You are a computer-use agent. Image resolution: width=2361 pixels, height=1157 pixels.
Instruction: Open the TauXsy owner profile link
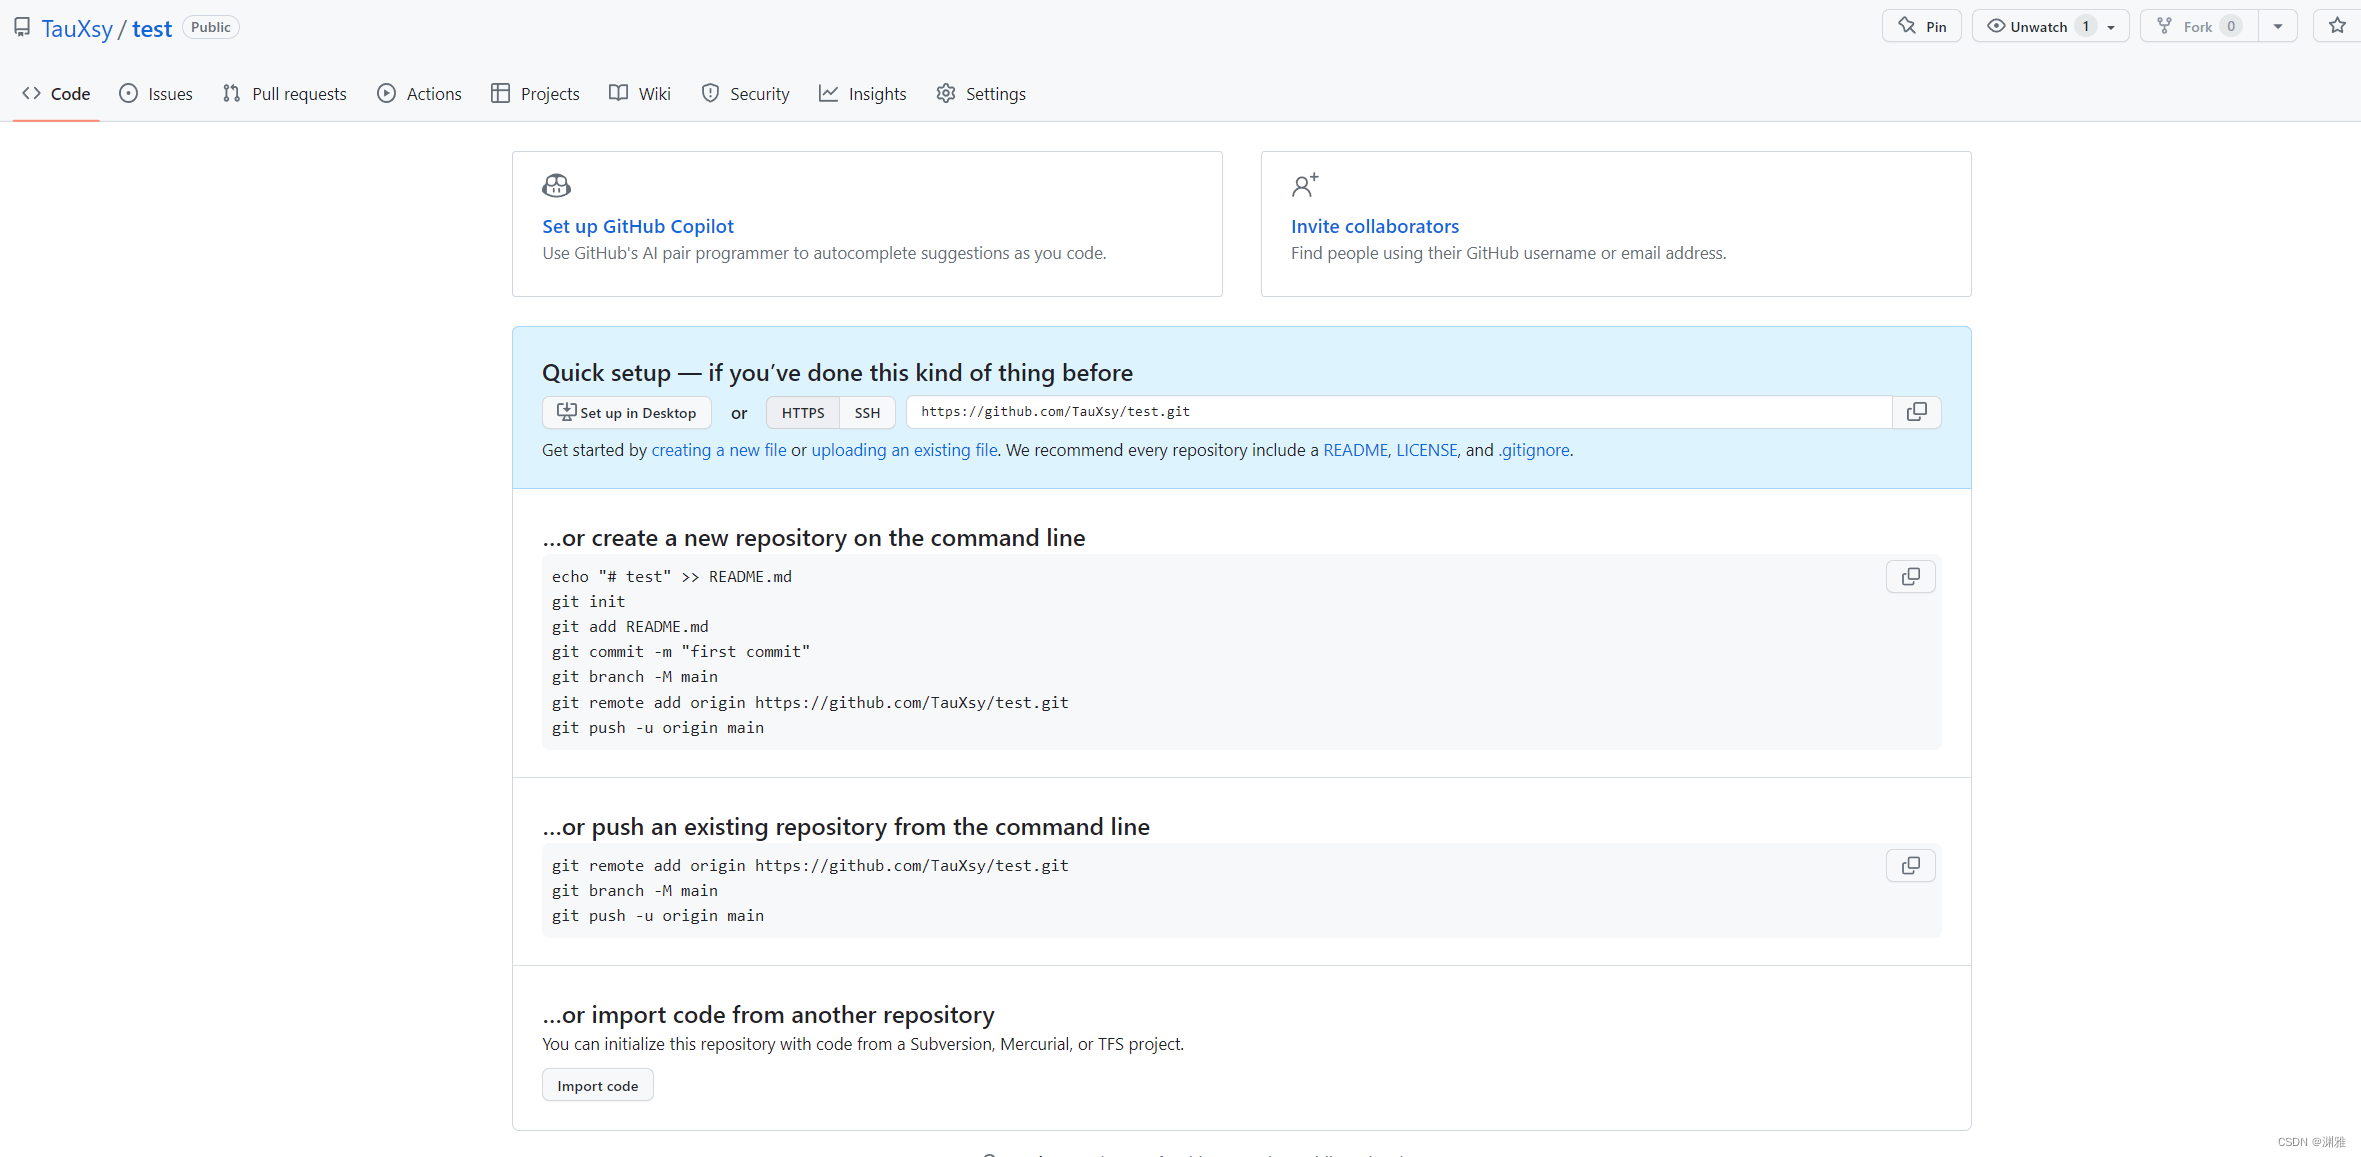pos(77,29)
